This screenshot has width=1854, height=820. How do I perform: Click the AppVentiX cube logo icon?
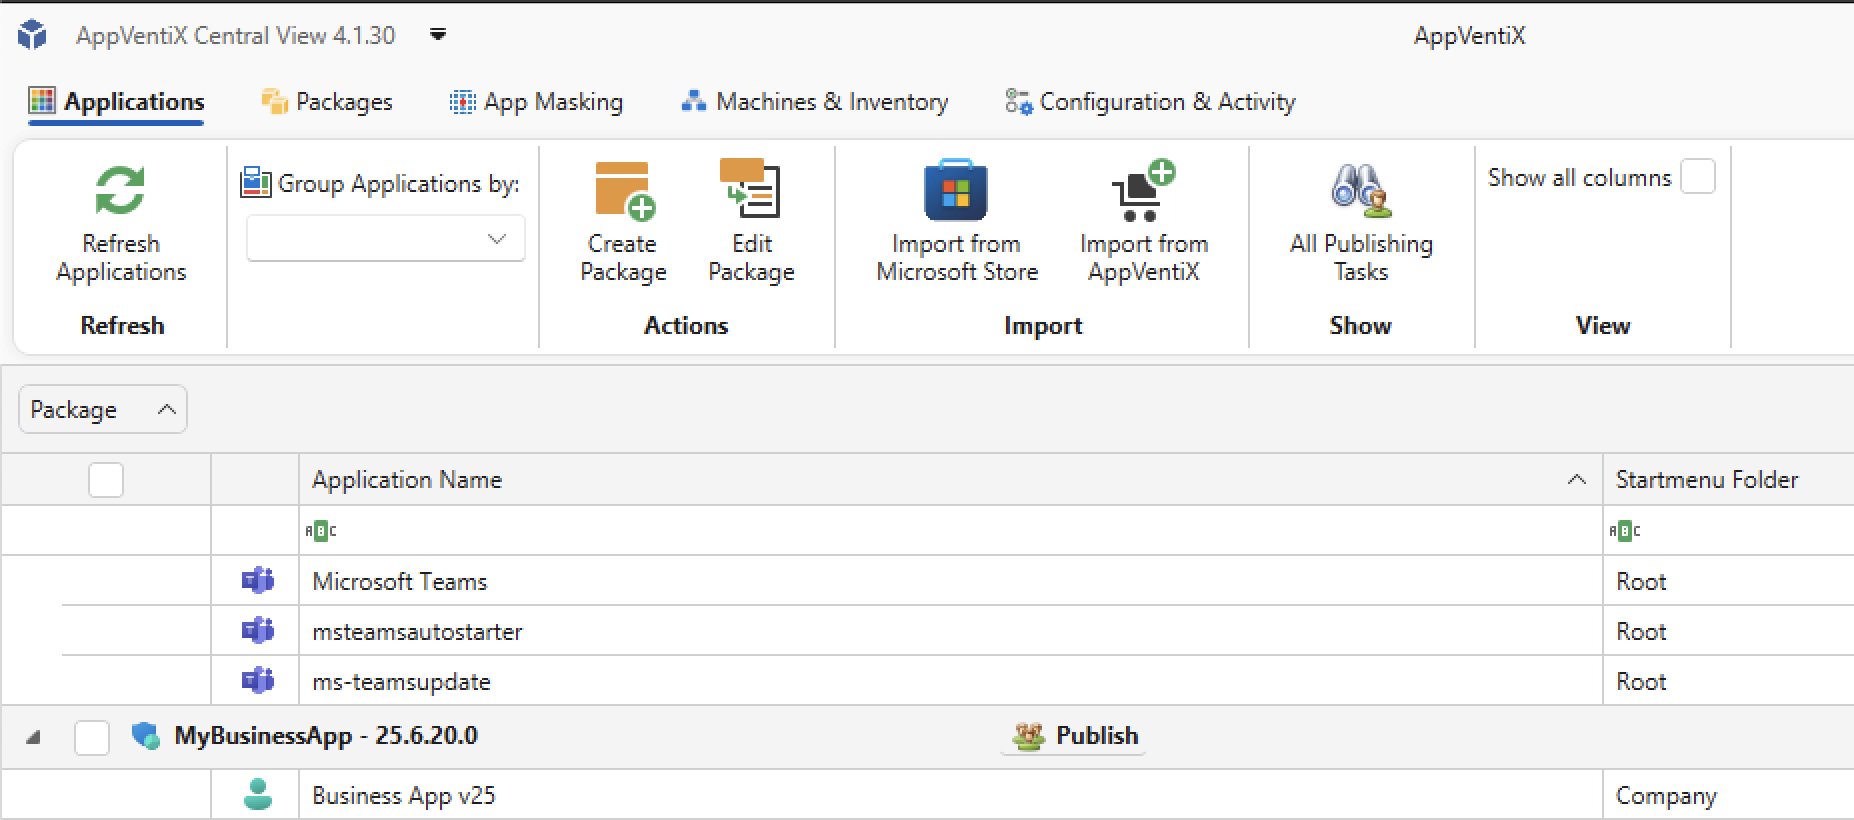(32, 35)
